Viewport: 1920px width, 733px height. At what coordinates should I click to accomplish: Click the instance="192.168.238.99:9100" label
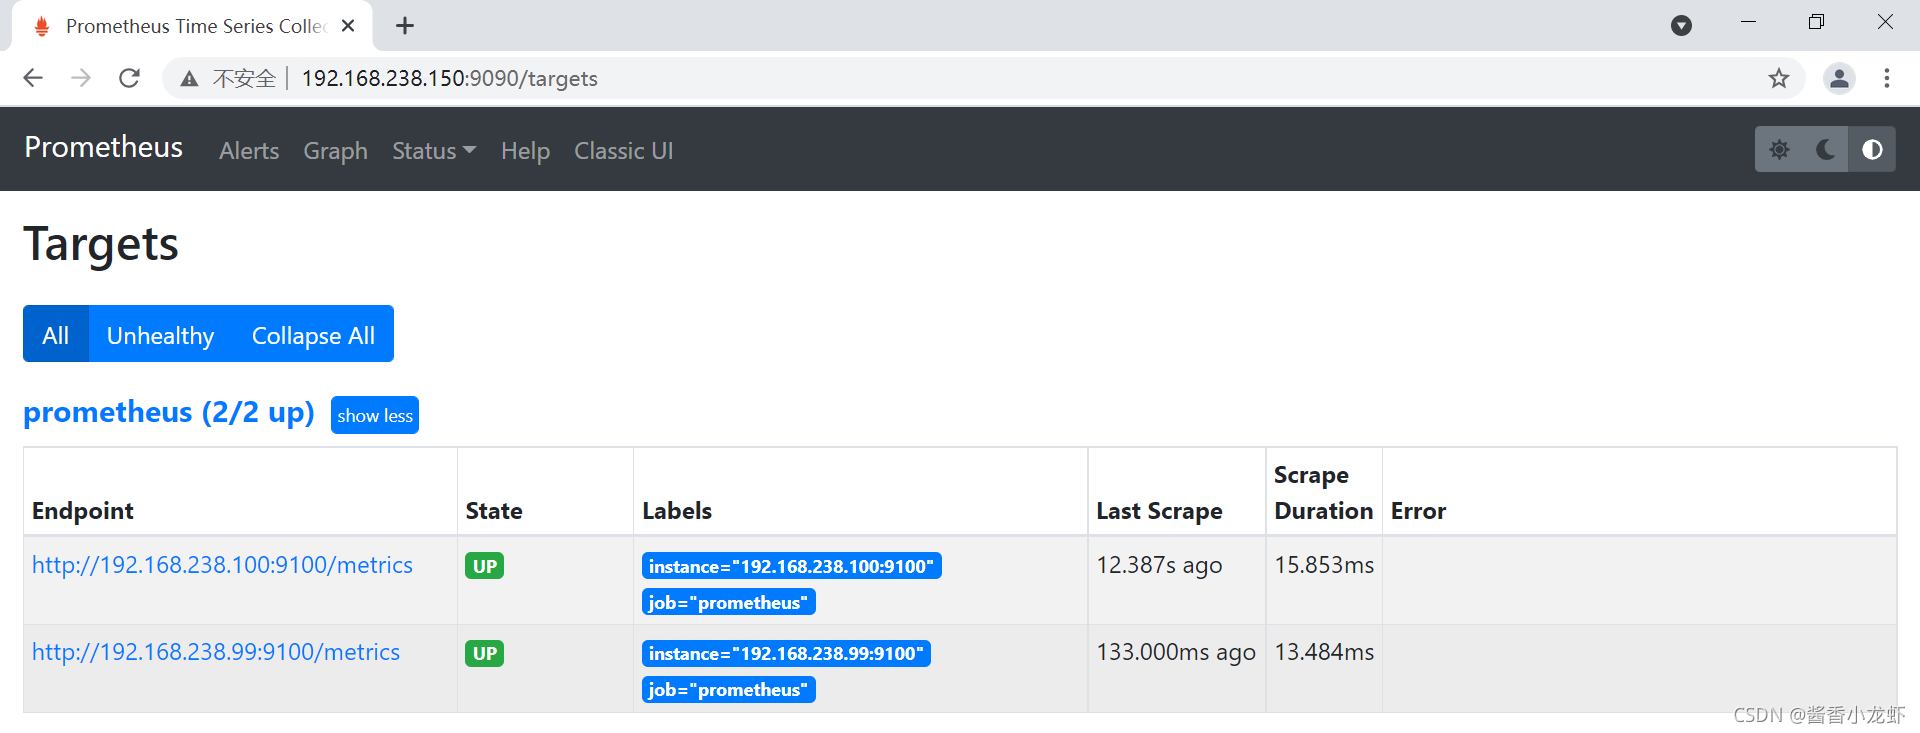[786, 653]
